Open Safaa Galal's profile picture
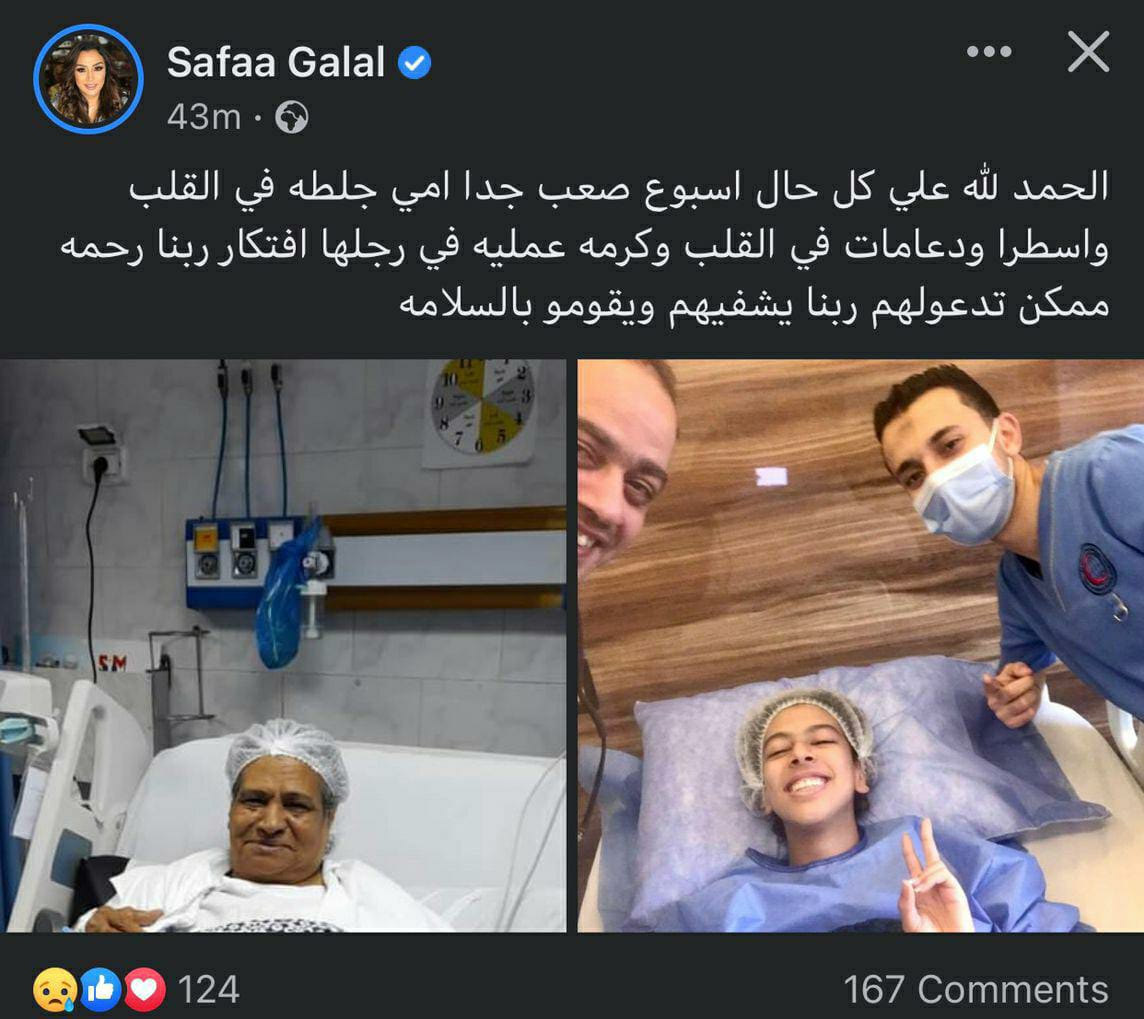Screen dimensions: 1144x1019 coord(88,80)
